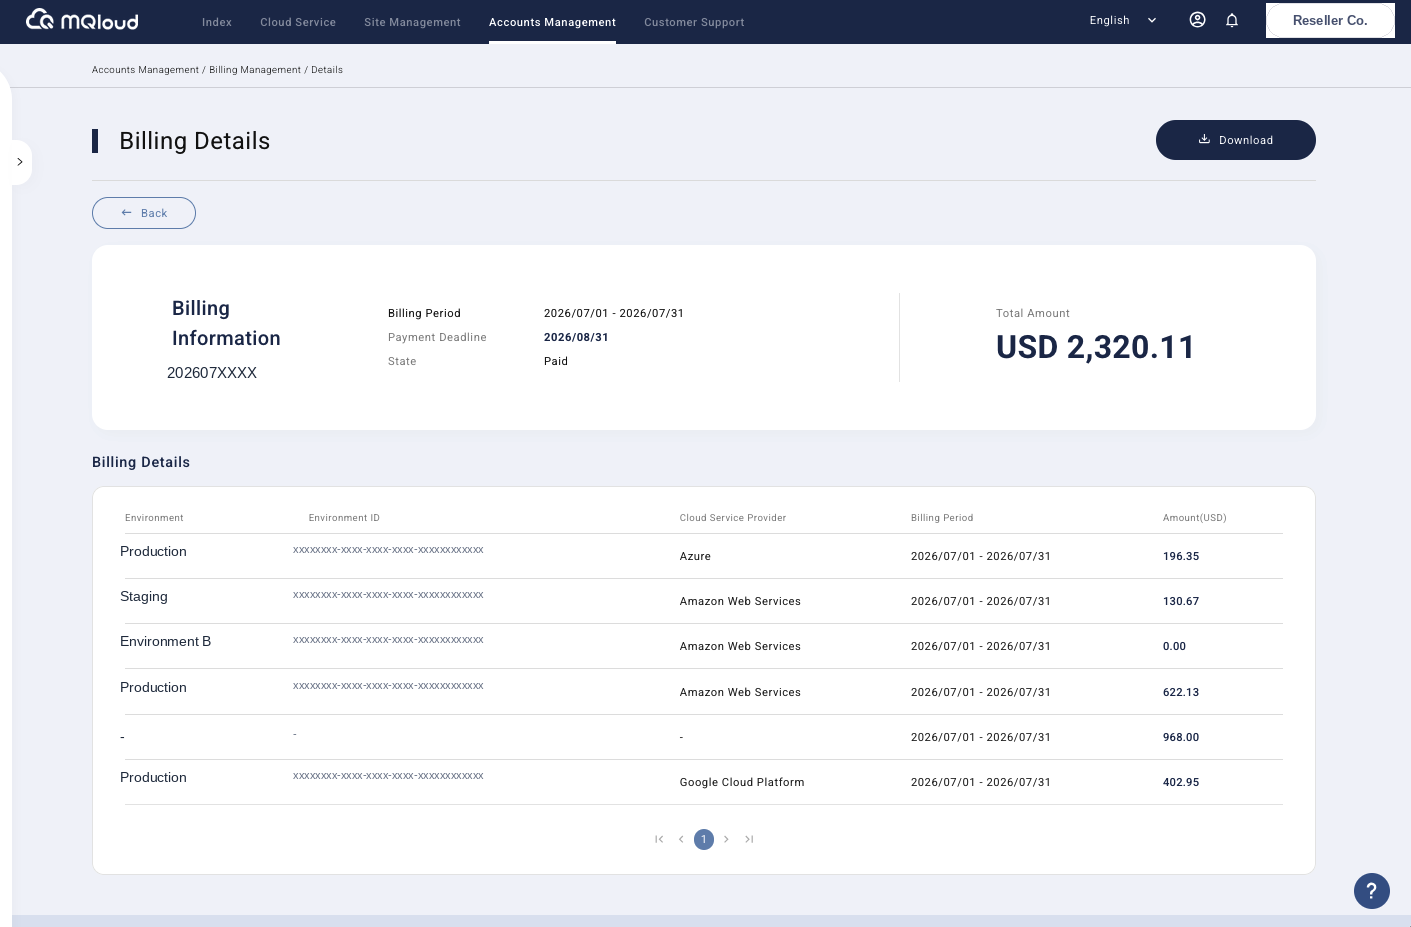Open the Index menu
The height and width of the screenshot is (927, 1411).
(217, 22)
